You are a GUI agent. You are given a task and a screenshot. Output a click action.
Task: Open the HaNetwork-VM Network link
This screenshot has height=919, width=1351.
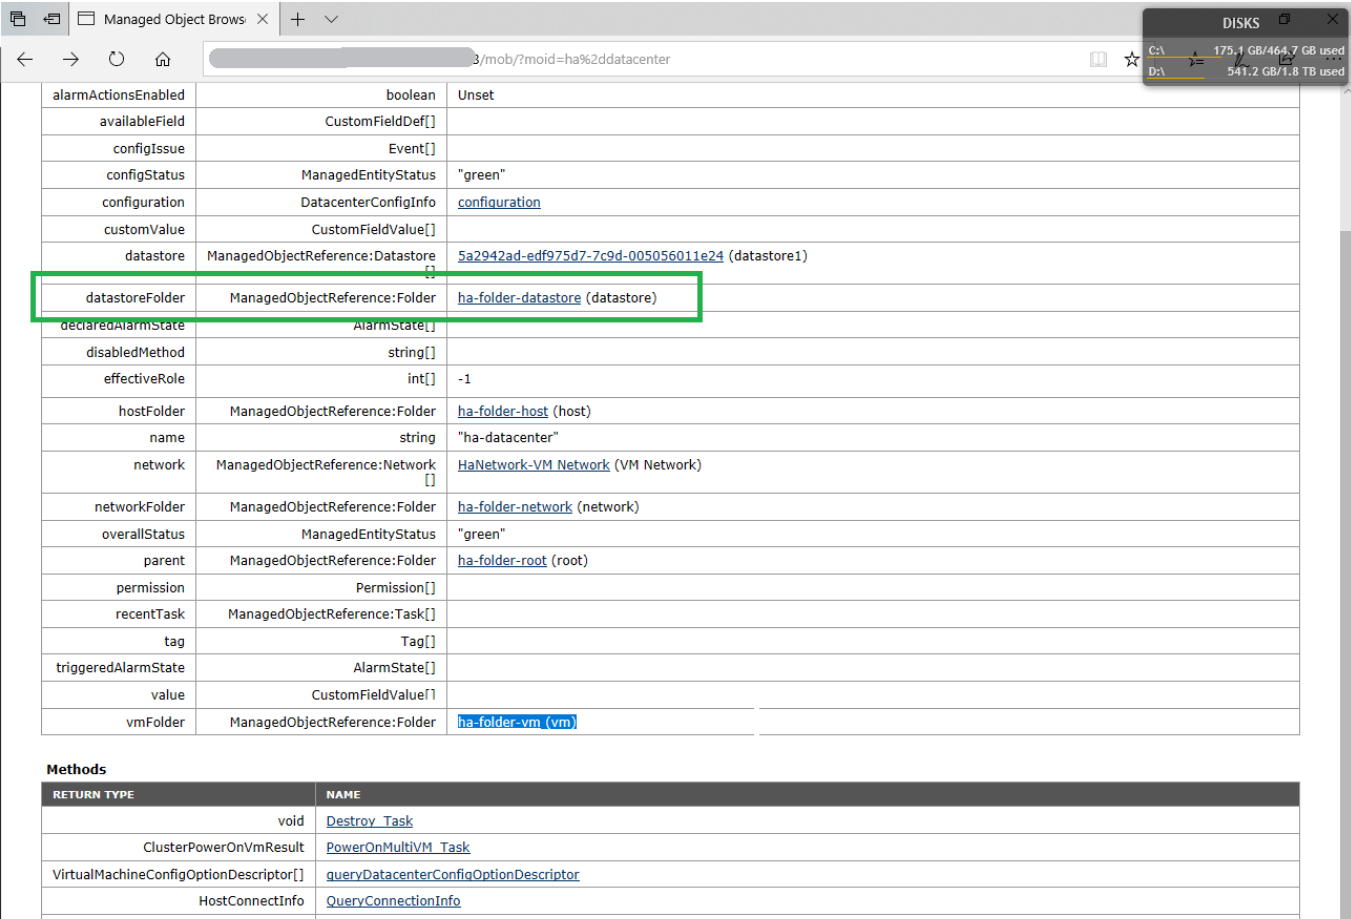(x=533, y=465)
